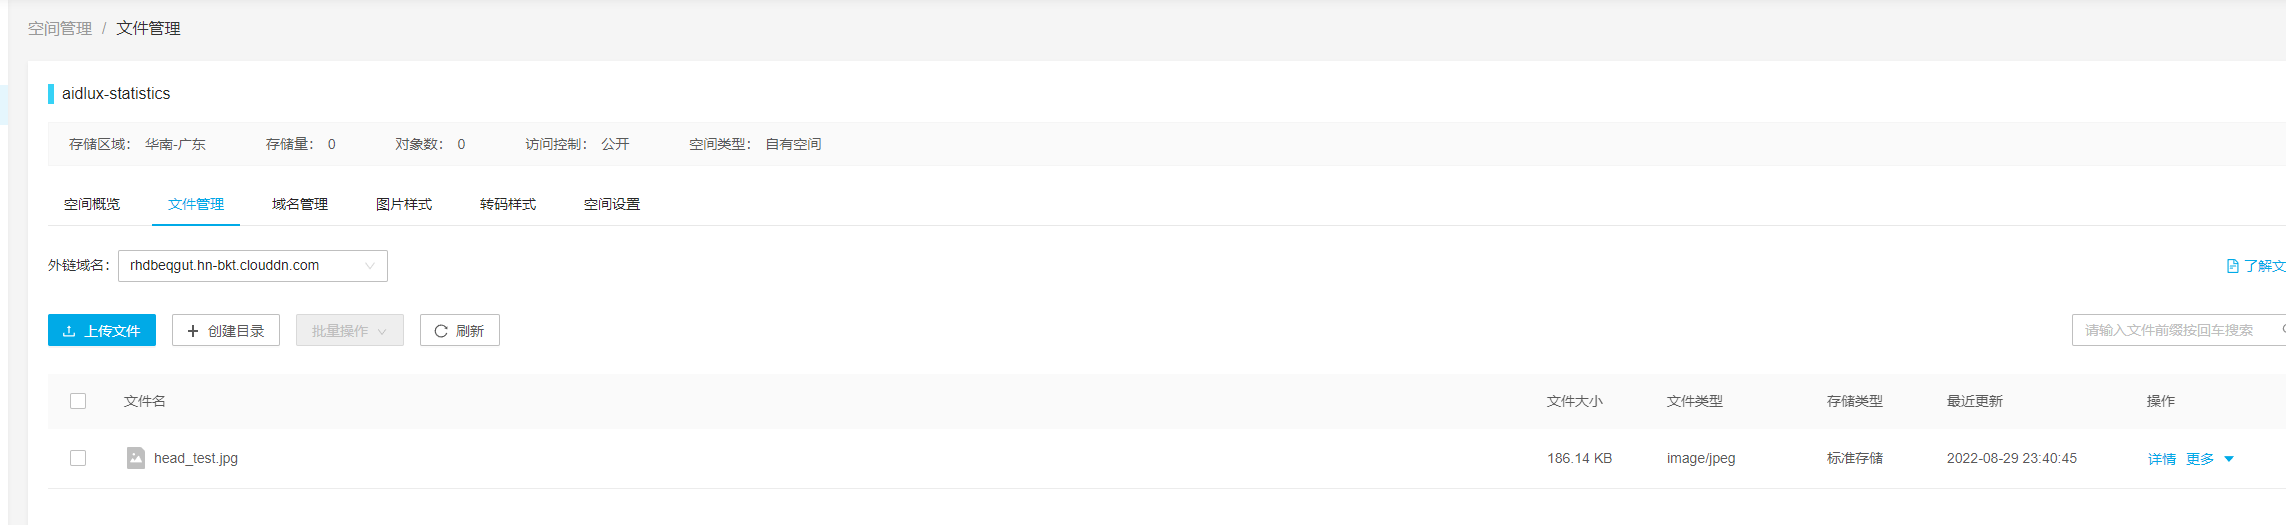The height and width of the screenshot is (525, 2286).
Task: Click the head_test.jpg file name
Action: click(x=196, y=458)
